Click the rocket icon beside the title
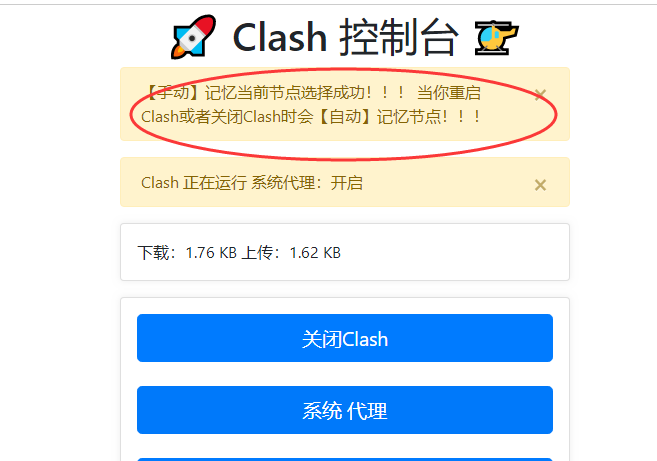The height and width of the screenshot is (461, 657). tap(193, 37)
